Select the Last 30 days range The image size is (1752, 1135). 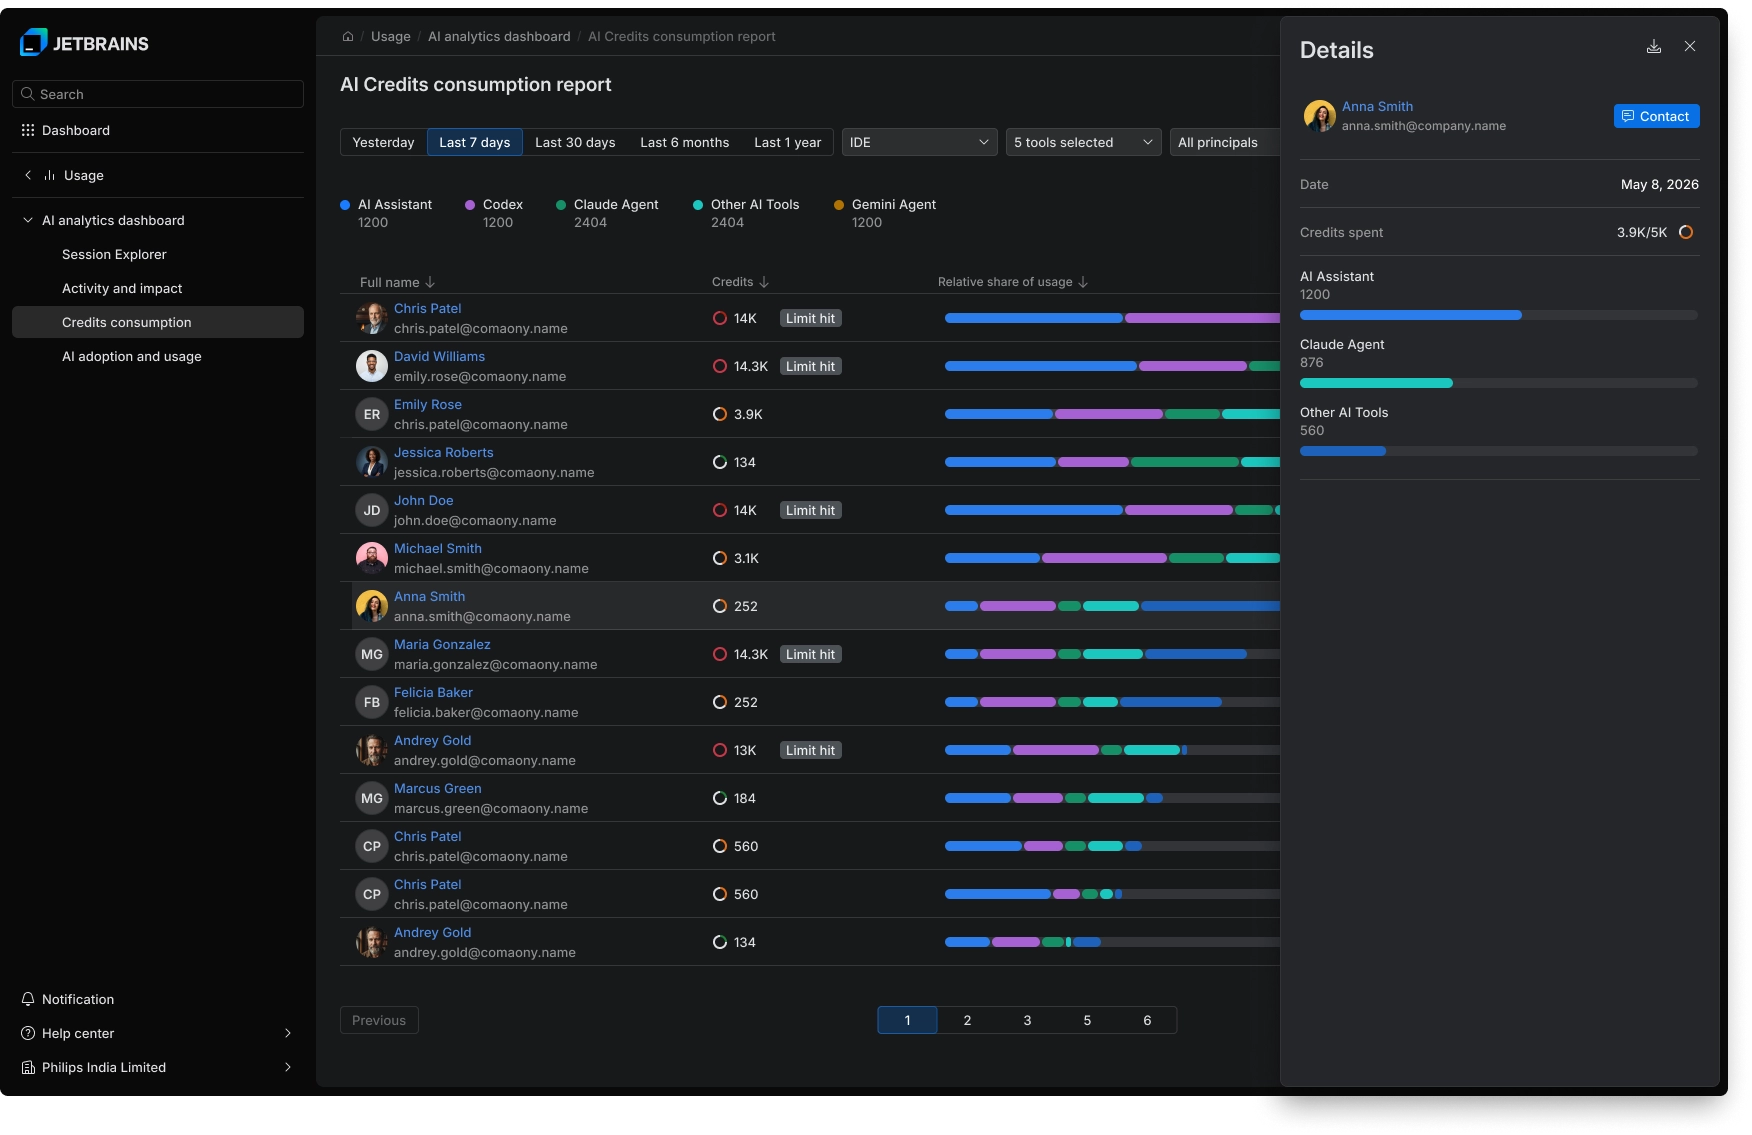tap(575, 143)
